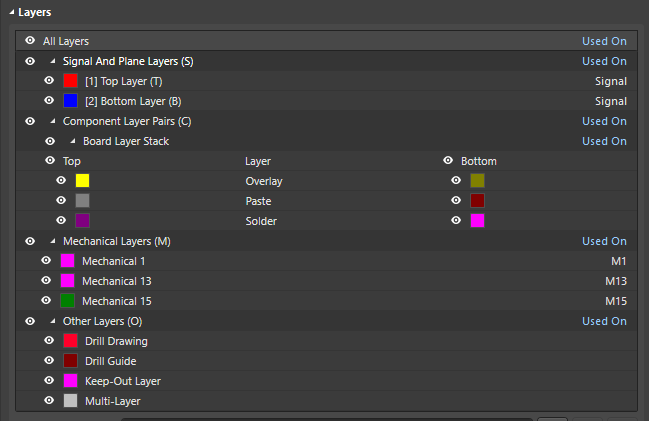The width and height of the screenshot is (649, 421).
Task: Collapse the Mechanical Layers group
Action: tap(53, 241)
